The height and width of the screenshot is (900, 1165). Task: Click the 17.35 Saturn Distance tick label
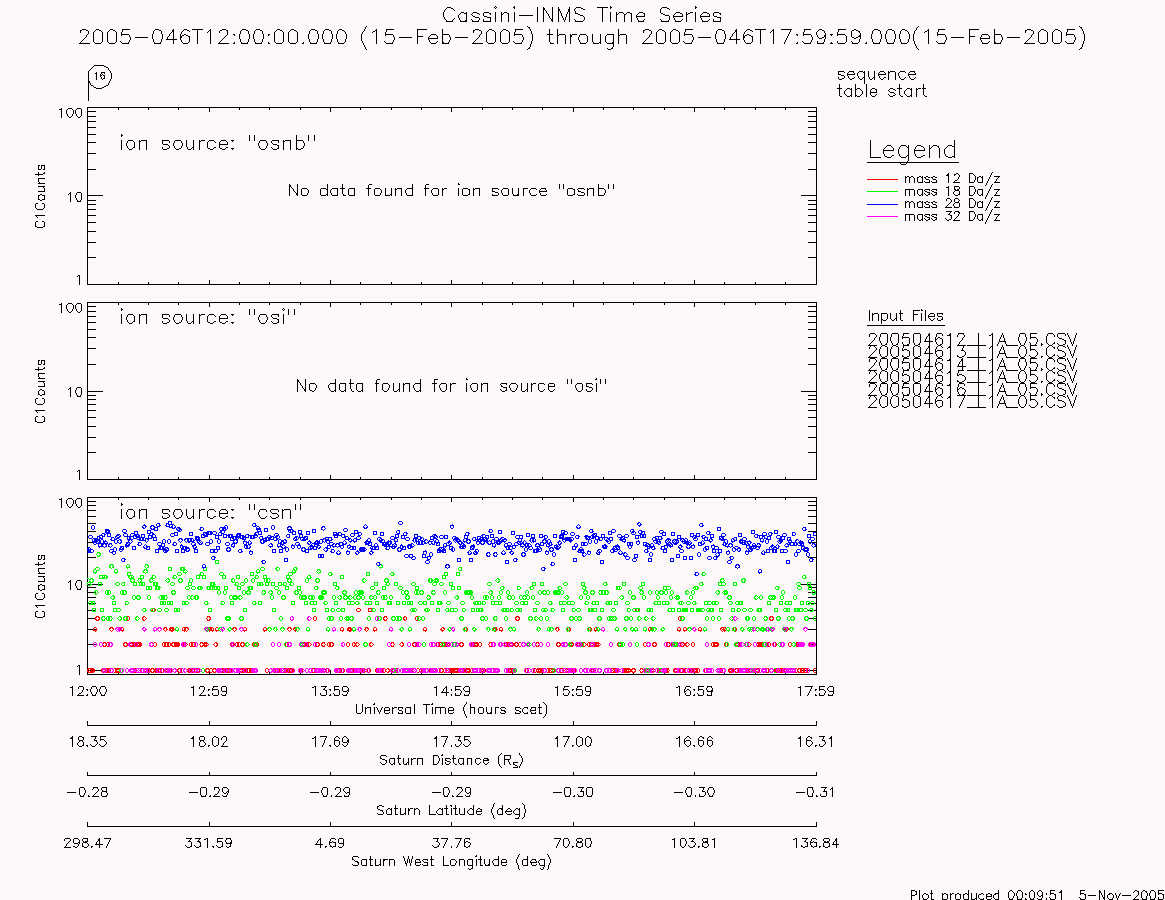coord(452,742)
